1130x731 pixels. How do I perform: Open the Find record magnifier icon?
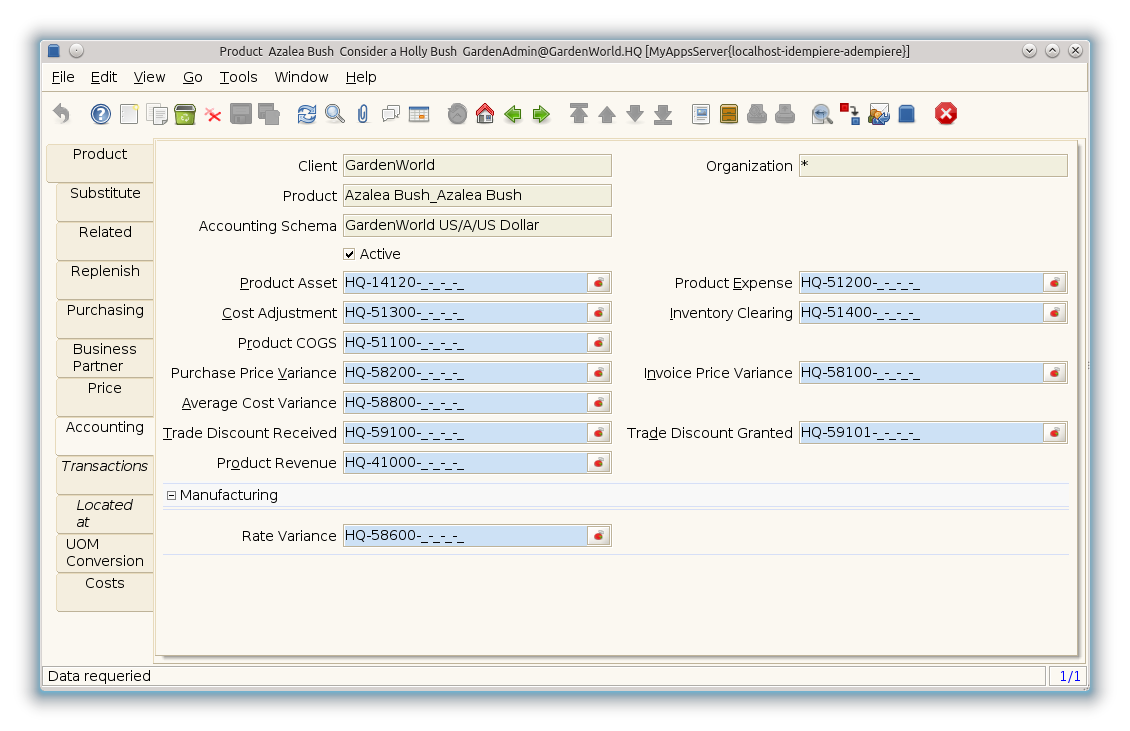(x=334, y=115)
